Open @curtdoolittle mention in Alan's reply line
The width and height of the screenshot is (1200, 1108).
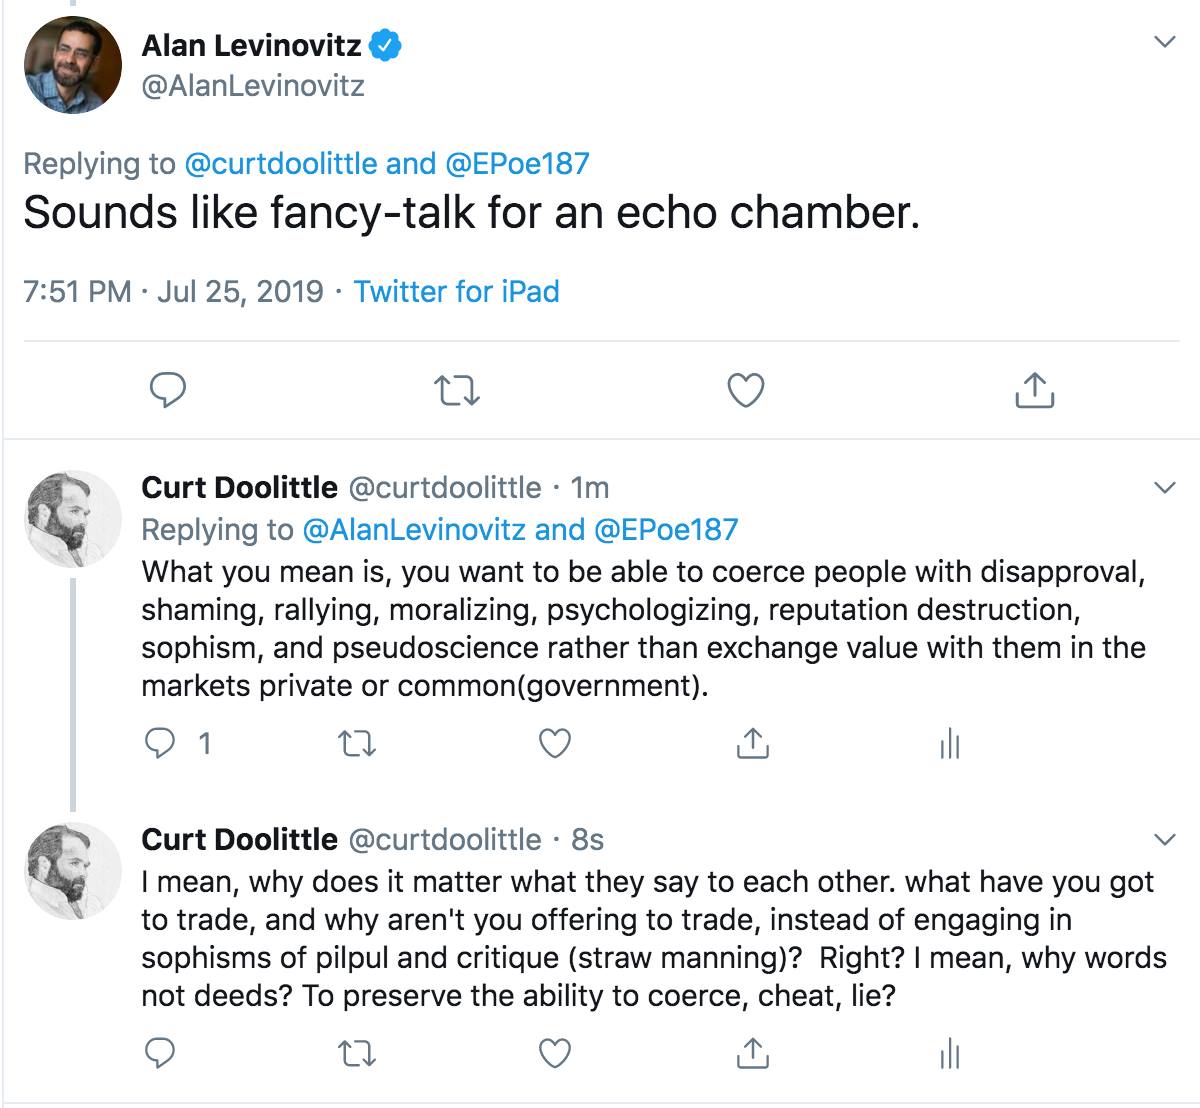(x=281, y=163)
